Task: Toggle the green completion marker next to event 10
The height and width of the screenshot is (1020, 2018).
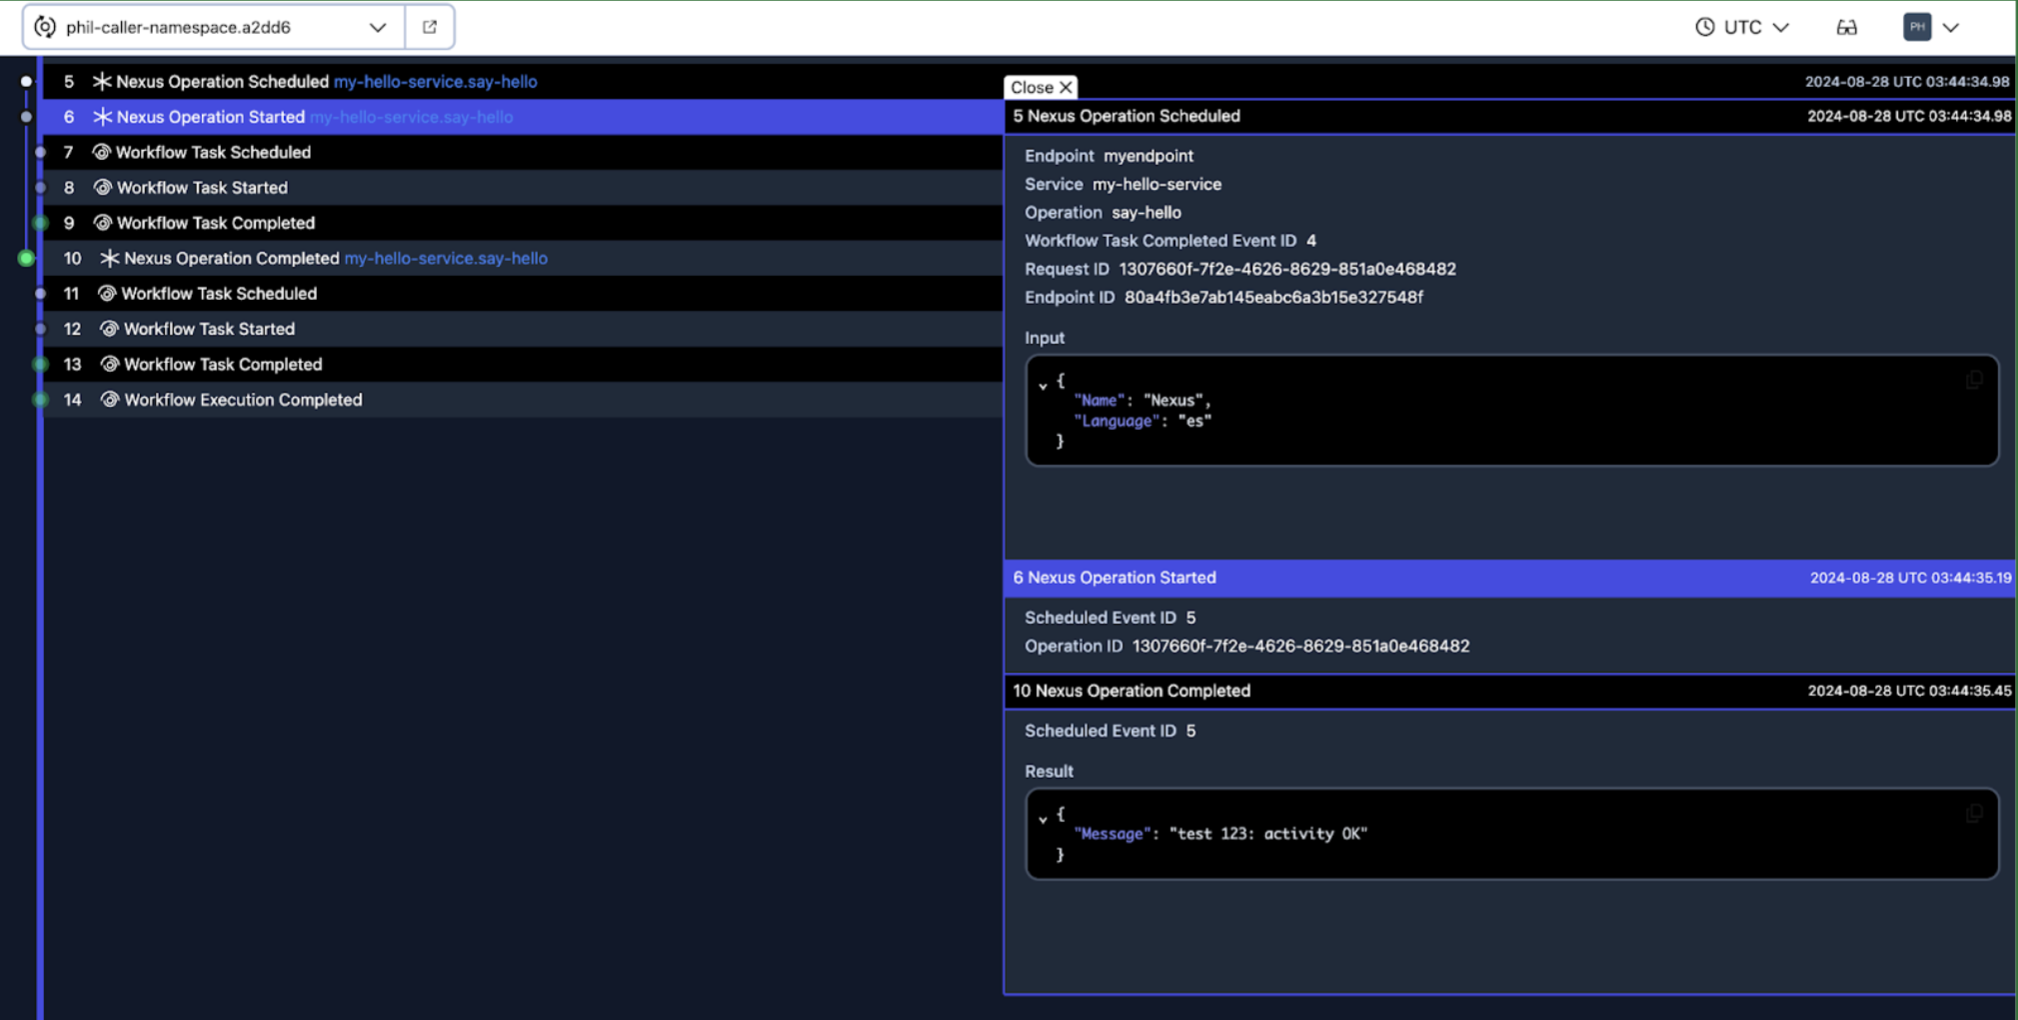Action: point(25,257)
